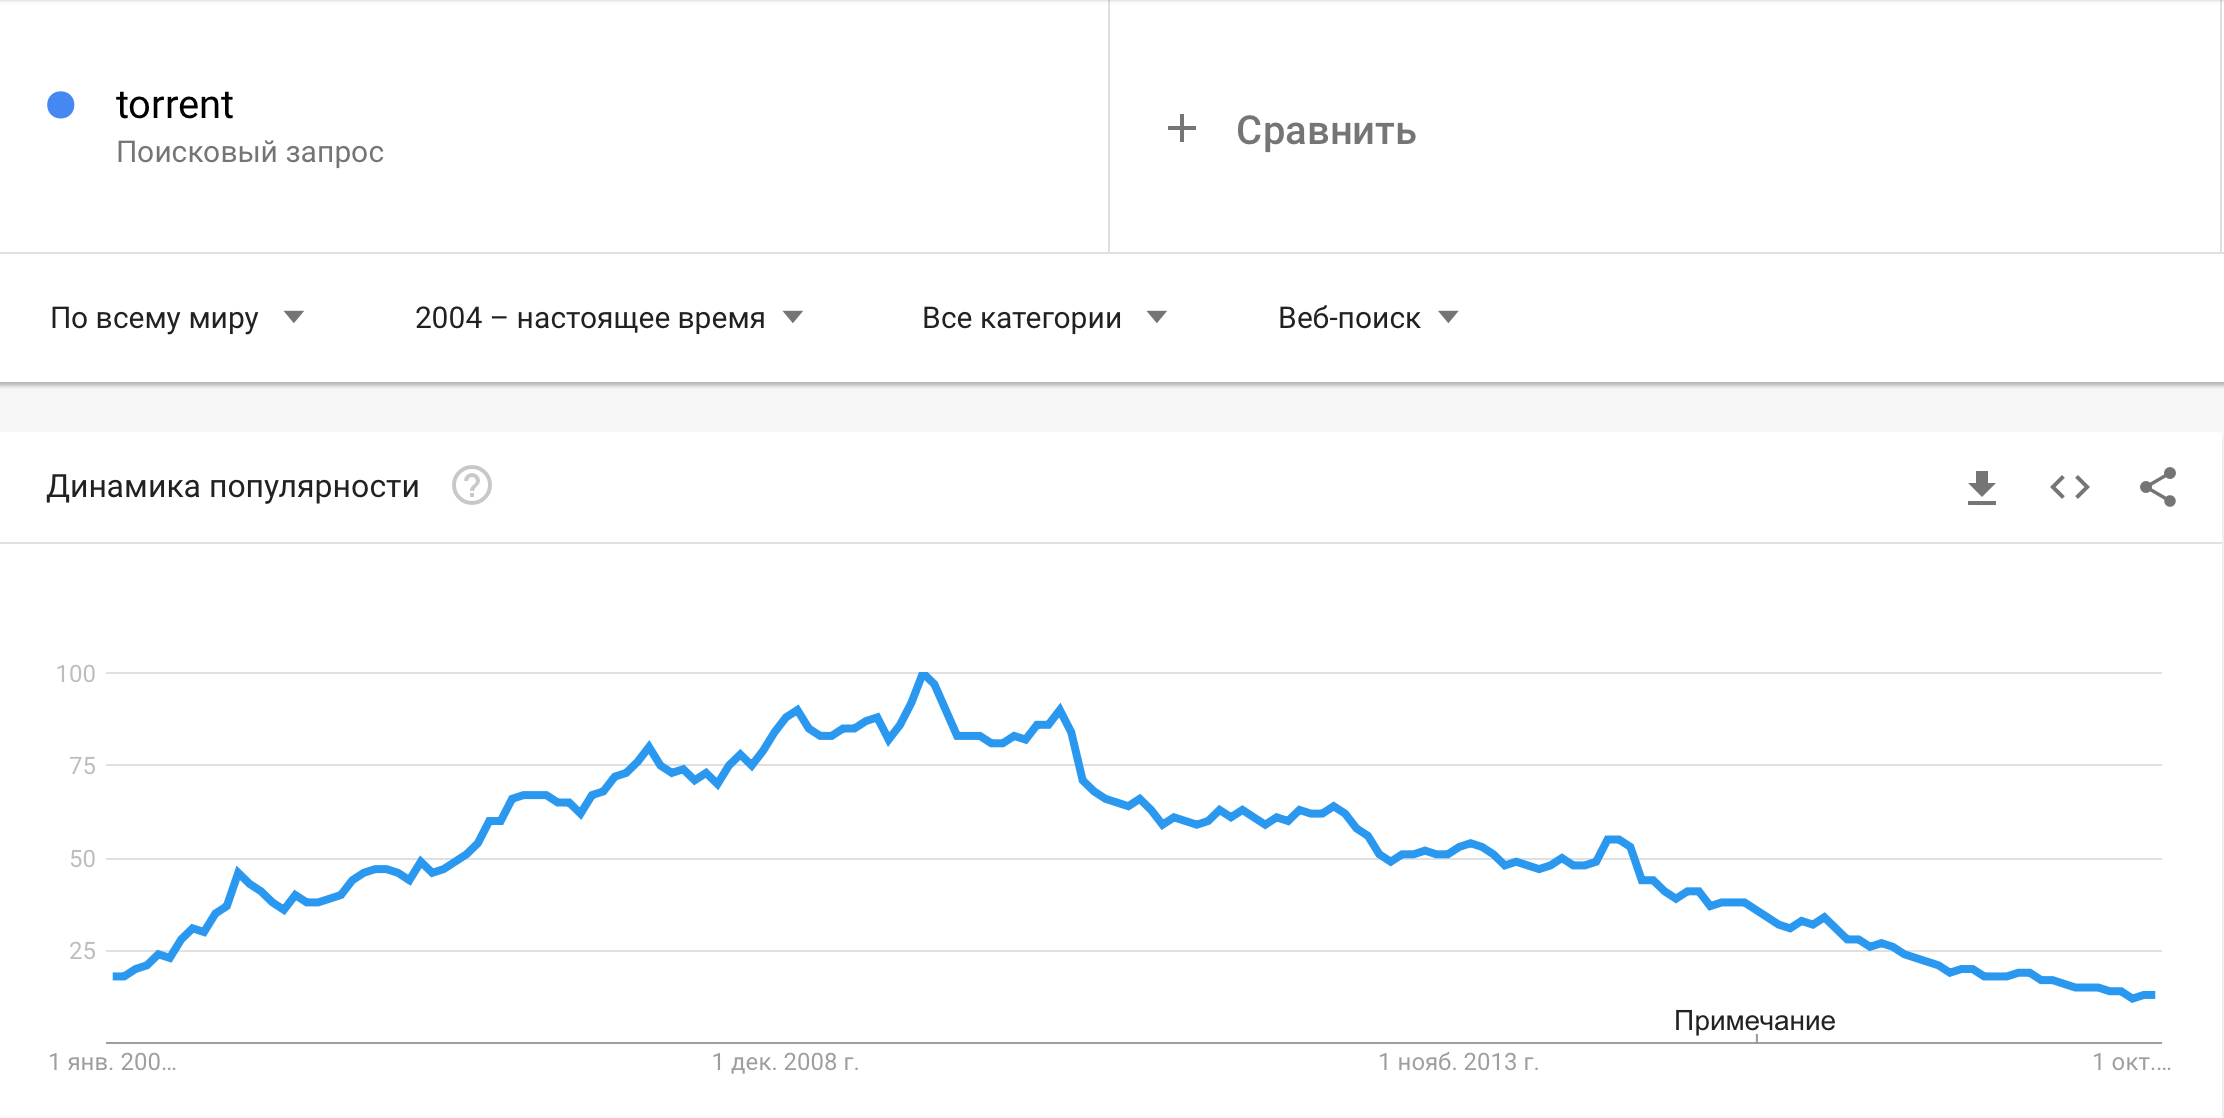Open the Веб-поиск search type dropdown

point(1368,318)
